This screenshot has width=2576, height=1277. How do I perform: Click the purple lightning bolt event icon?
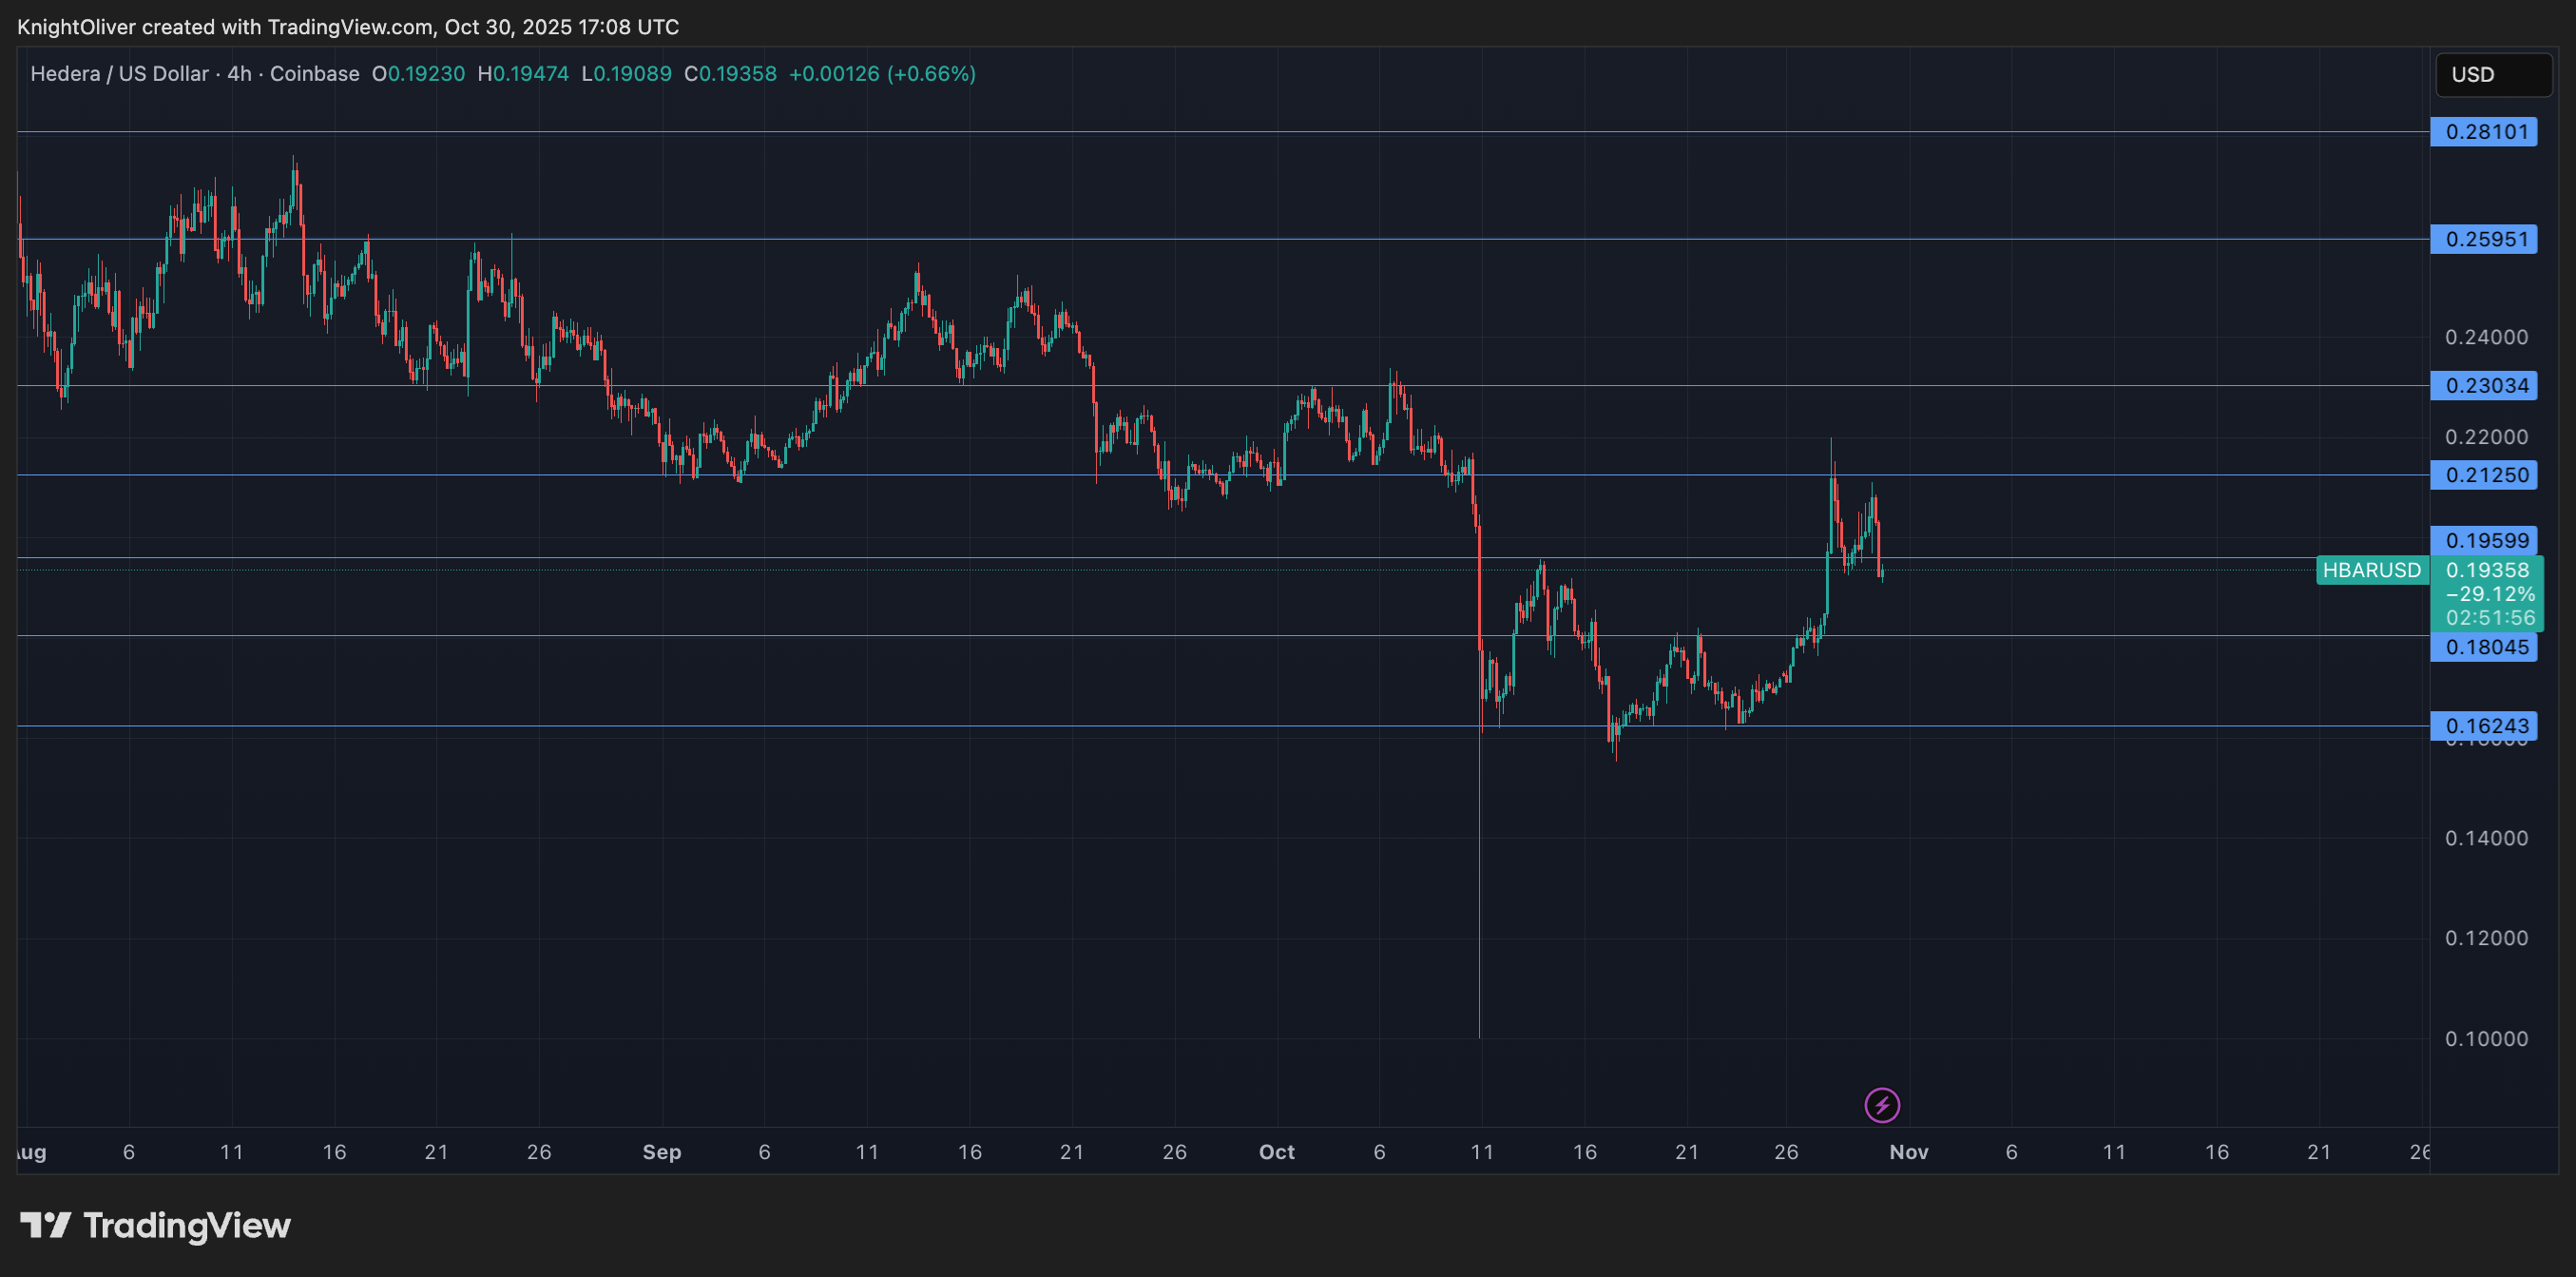click(x=1882, y=1105)
